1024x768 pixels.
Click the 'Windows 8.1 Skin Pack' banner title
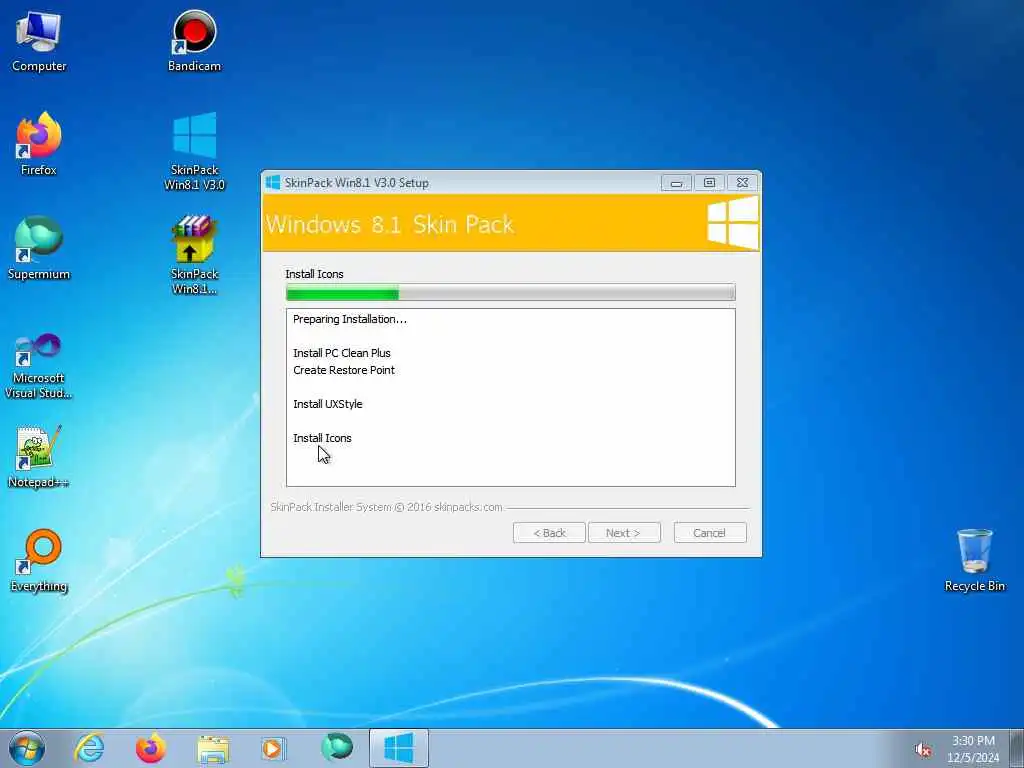pyautogui.click(x=390, y=225)
